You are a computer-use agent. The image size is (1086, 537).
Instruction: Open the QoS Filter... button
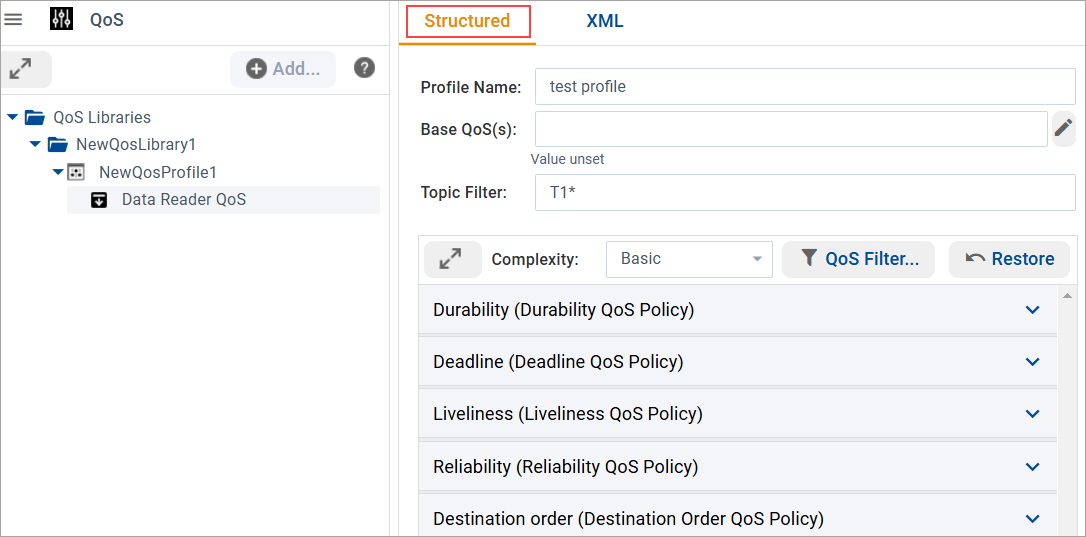pos(859,259)
